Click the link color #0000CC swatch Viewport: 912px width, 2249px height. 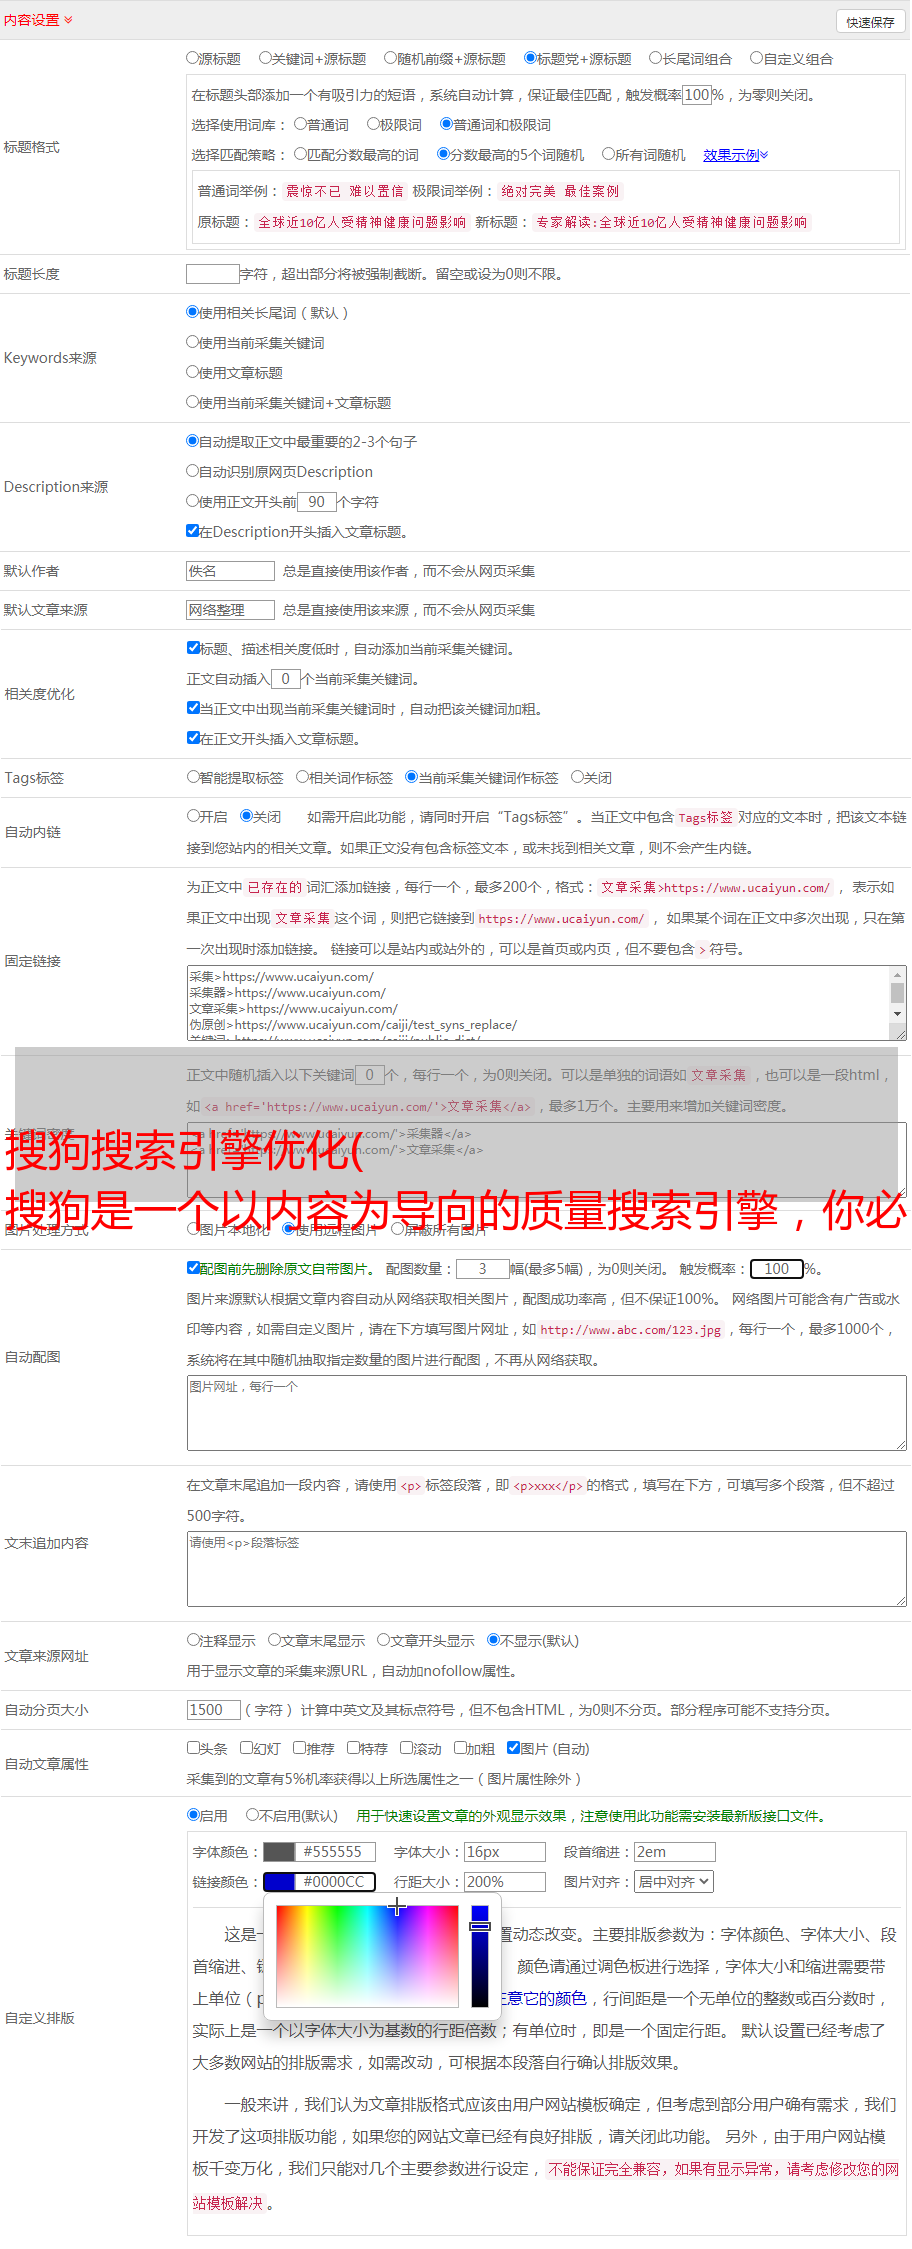pyautogui.click(x=279, y=1882)
